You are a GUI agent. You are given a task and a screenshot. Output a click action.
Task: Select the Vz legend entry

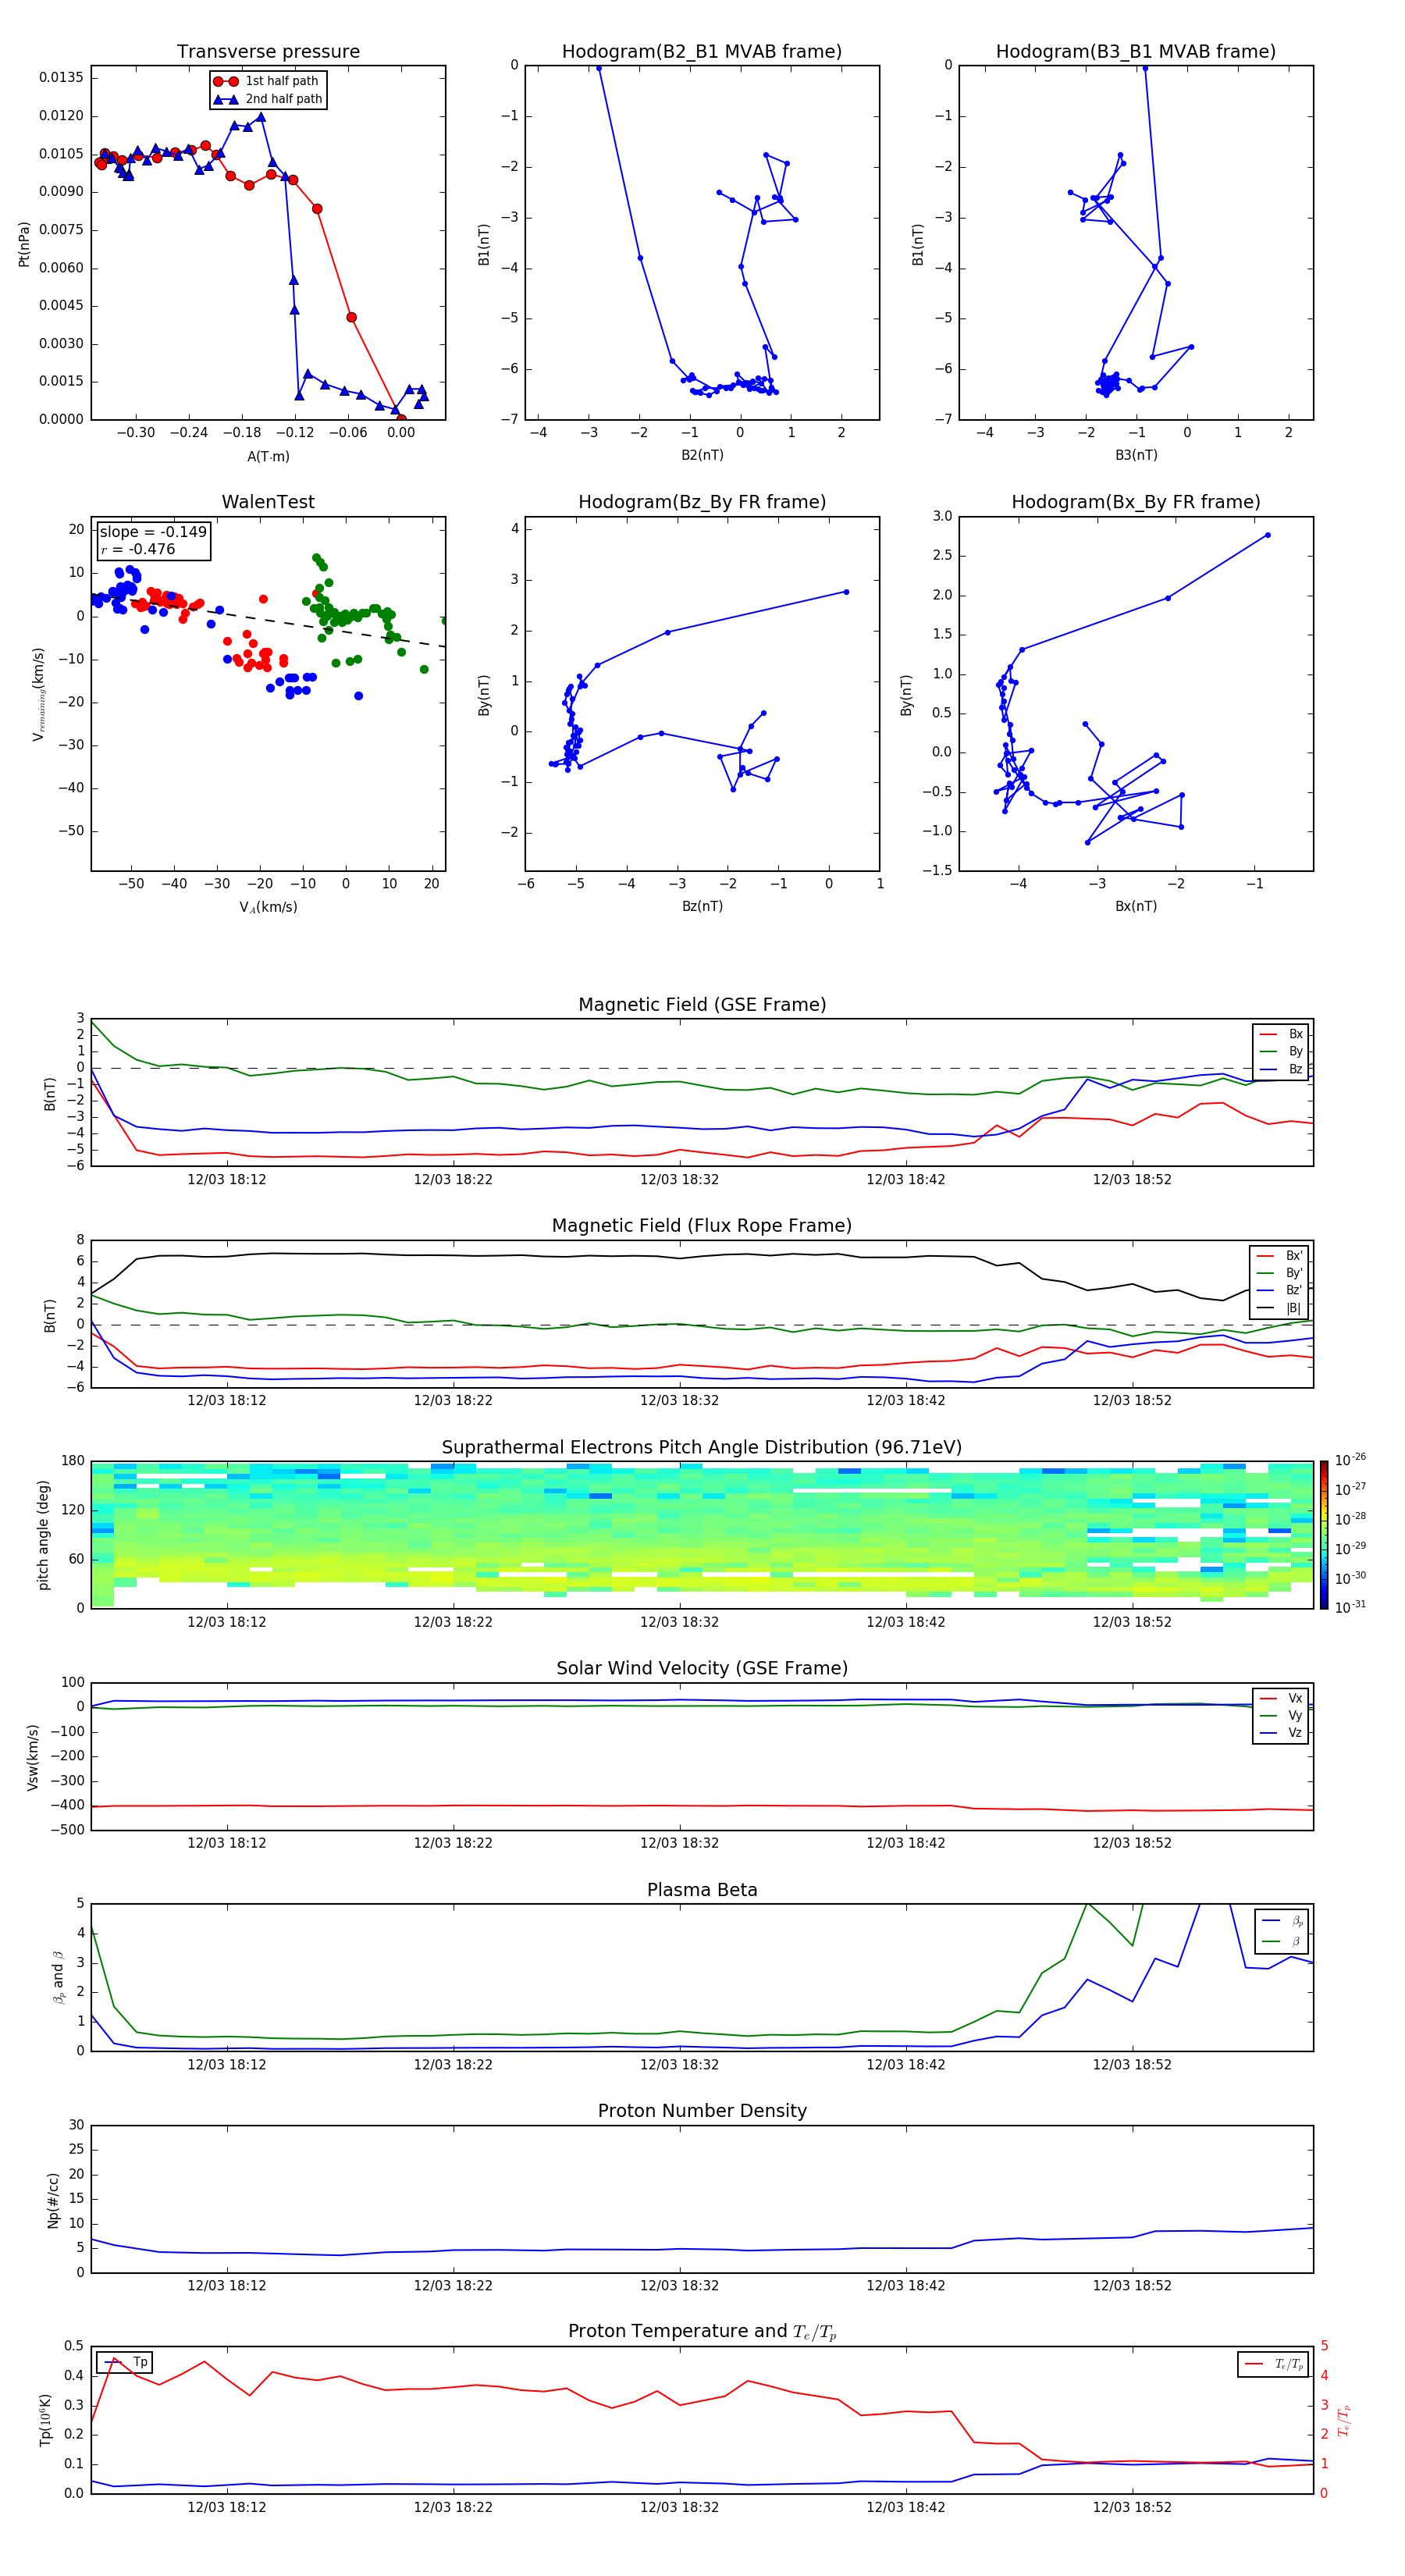pyautogui.click(x=1281, y=1733)
